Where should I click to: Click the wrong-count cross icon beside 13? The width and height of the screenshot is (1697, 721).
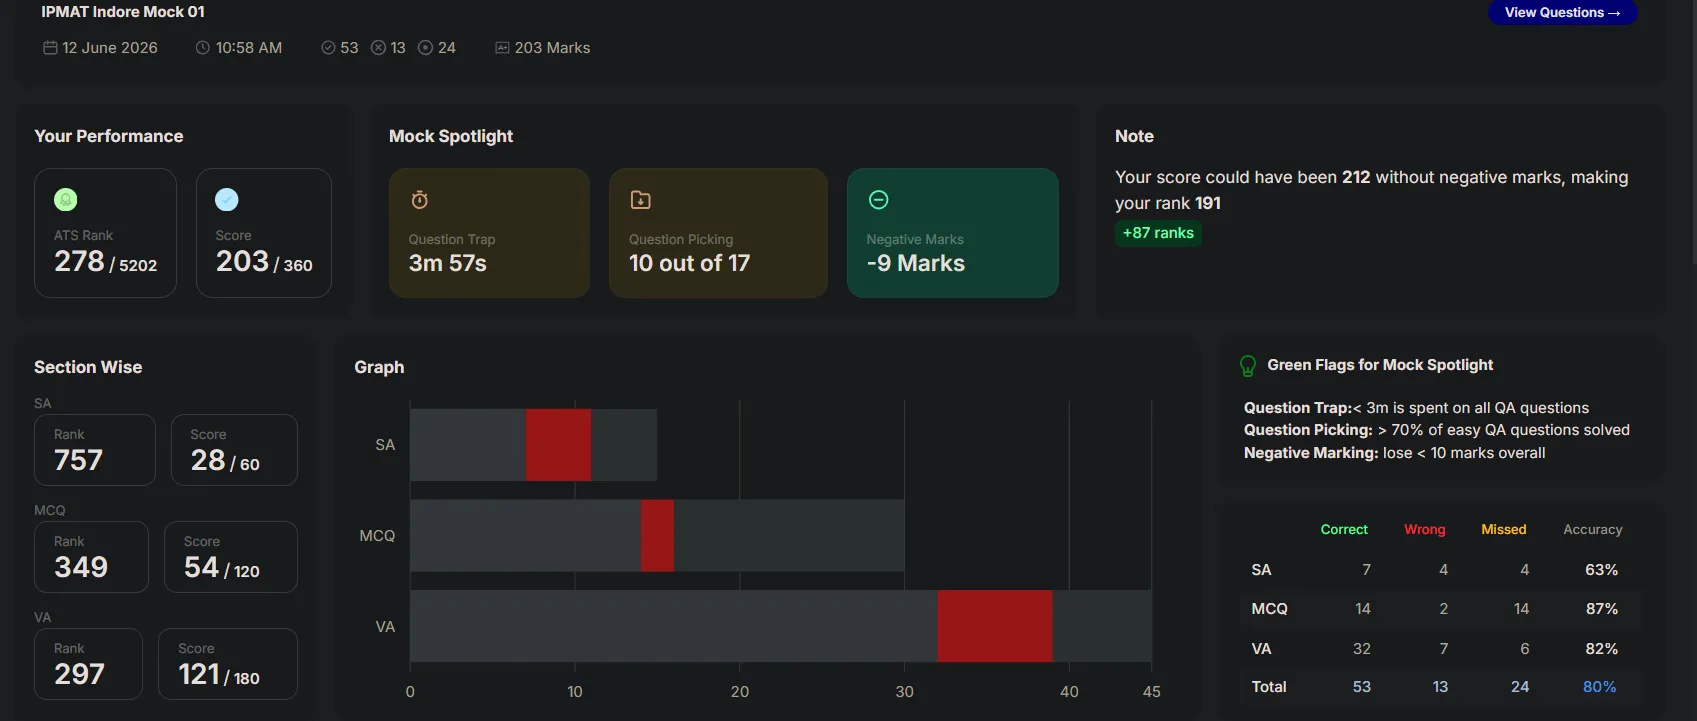378,48
